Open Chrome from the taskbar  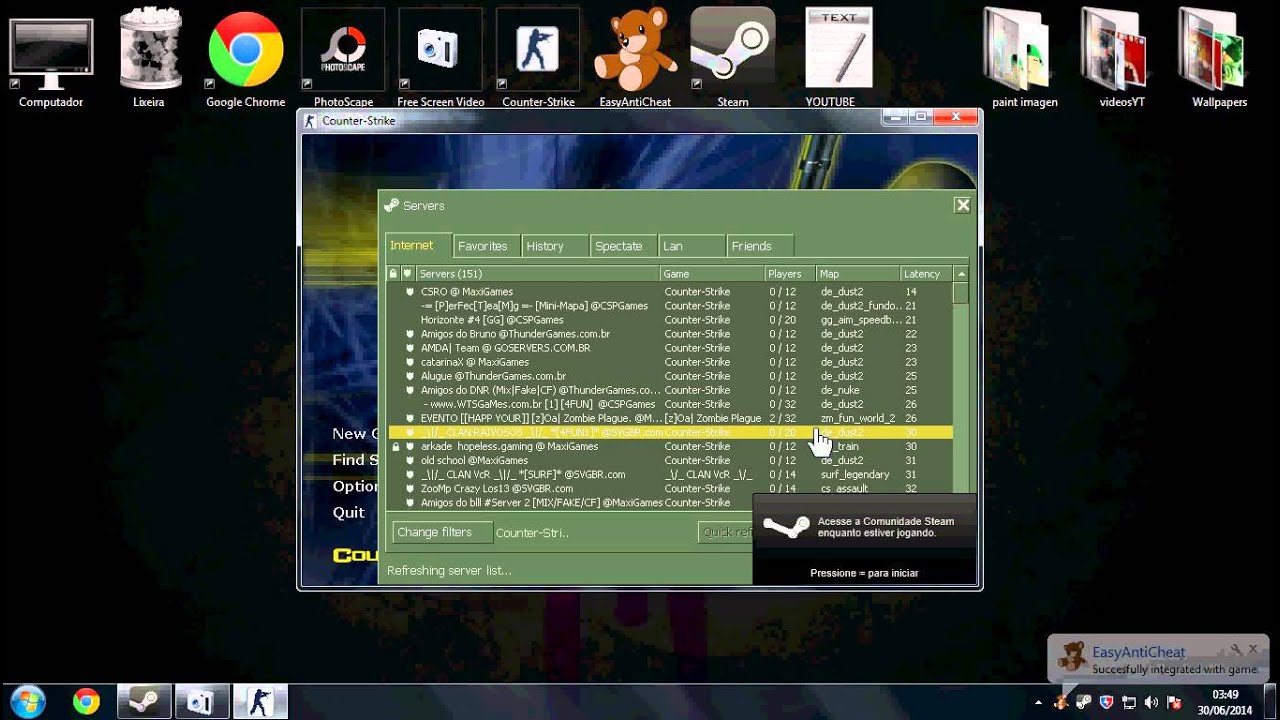[86, 702]
